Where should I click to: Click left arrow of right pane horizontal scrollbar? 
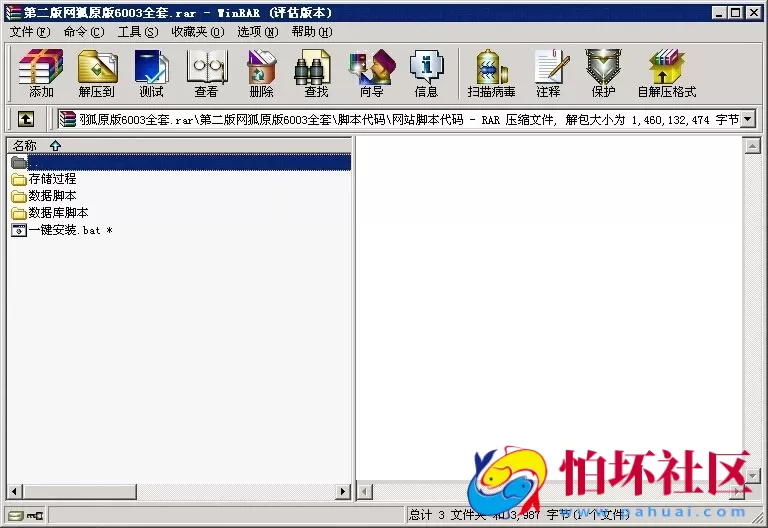364,491
